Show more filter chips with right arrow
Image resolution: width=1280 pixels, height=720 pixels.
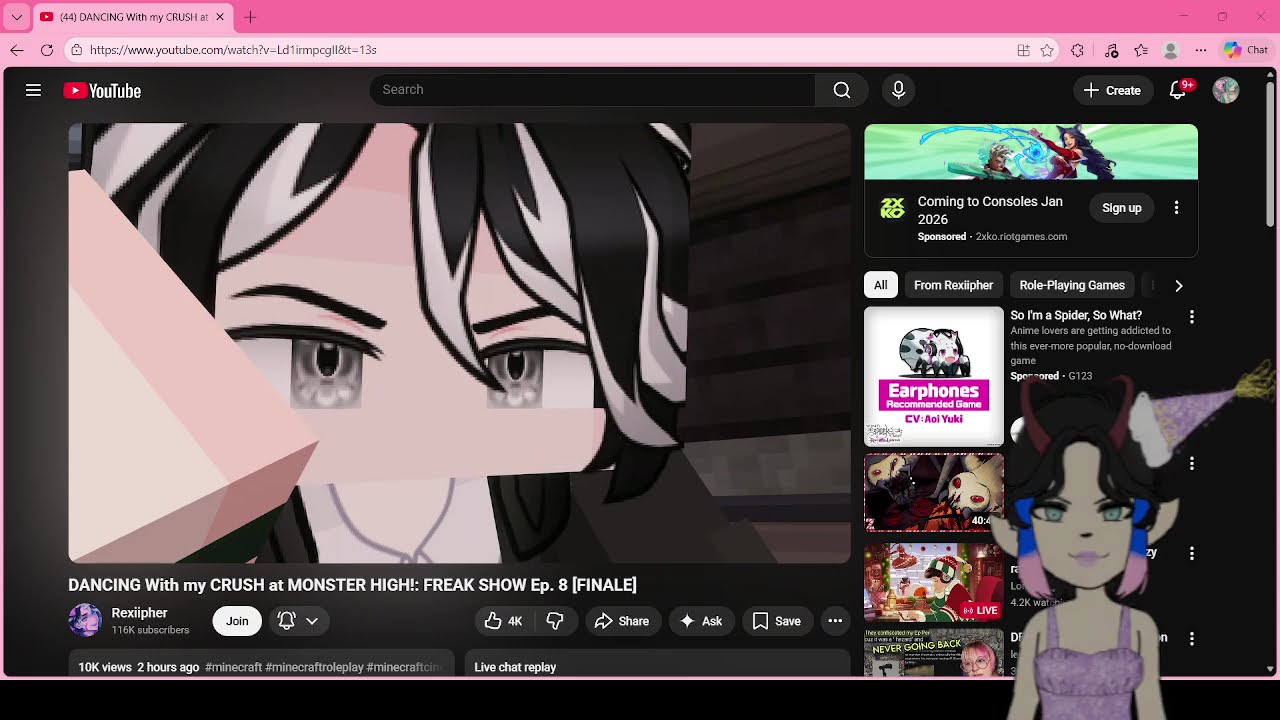pyautogui.click(x=1178, y=286)
